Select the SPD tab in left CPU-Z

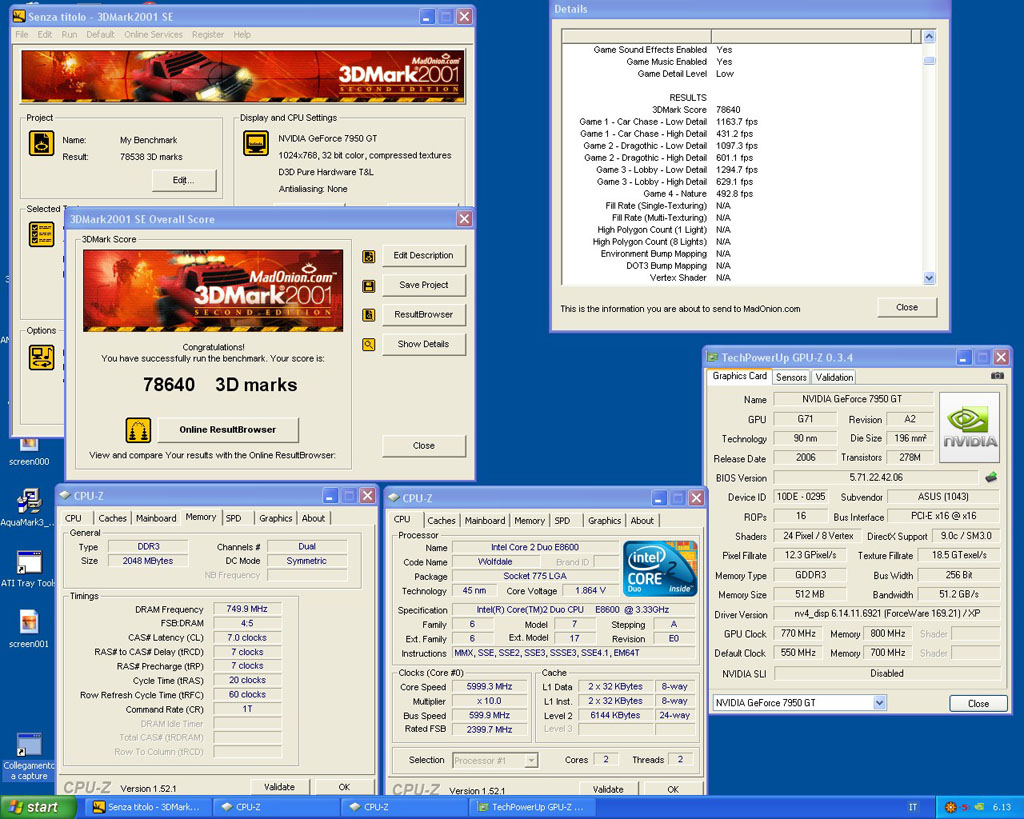(x=233, y=519)
